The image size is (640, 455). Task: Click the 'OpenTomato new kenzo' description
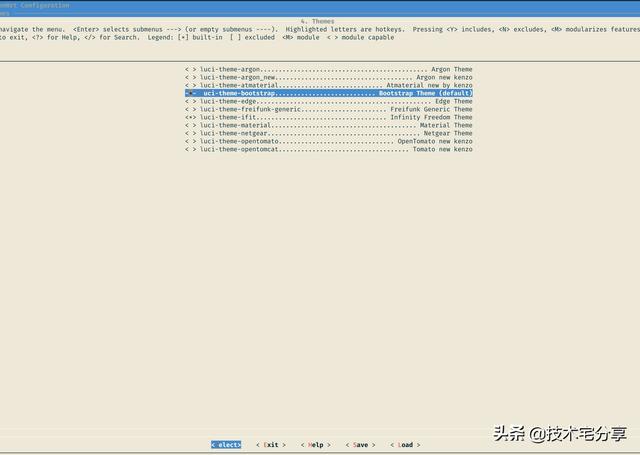[435, 141]
